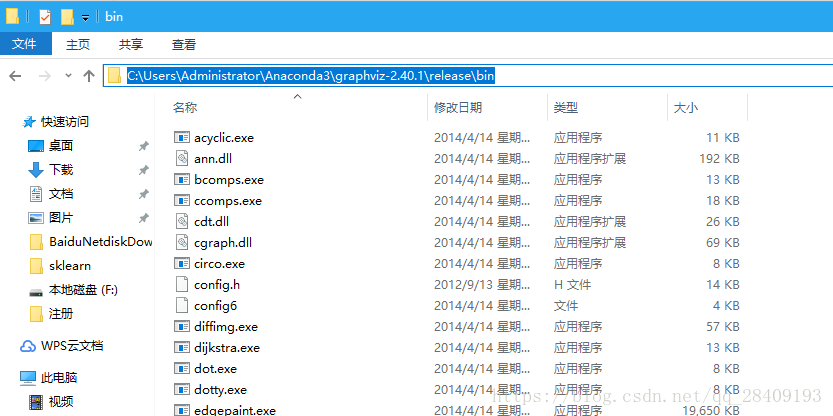Click the new folder icon in title bar
Screen dimensions: 833x416
click(67, 17)
